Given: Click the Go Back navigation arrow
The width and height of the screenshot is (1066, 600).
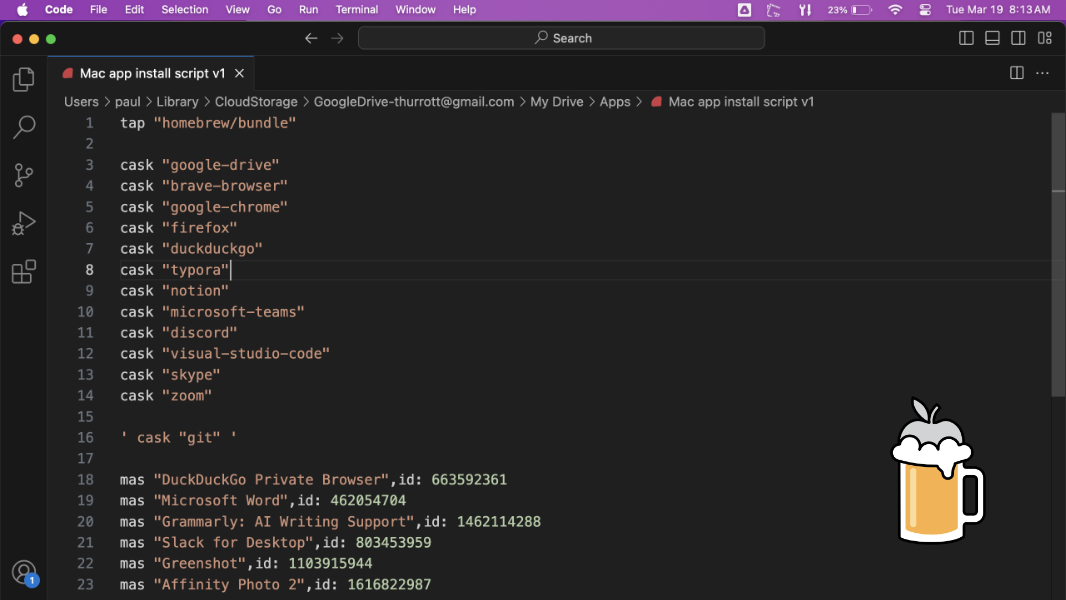Looking at the screenshot, I should point(311,37).
